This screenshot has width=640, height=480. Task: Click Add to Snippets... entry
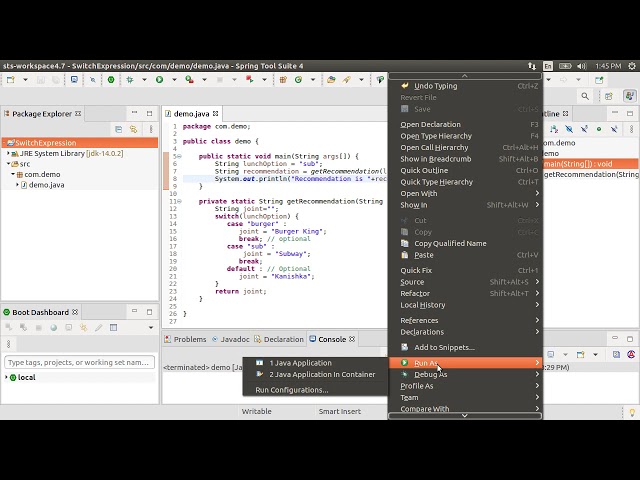(465, 347)
